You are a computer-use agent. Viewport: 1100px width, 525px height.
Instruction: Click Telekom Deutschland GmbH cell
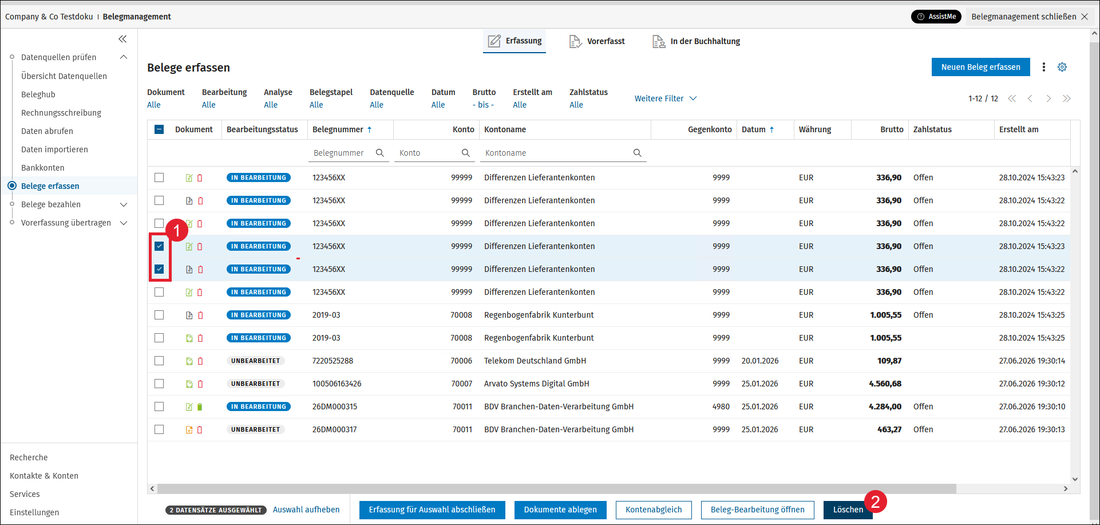point(535,361)
